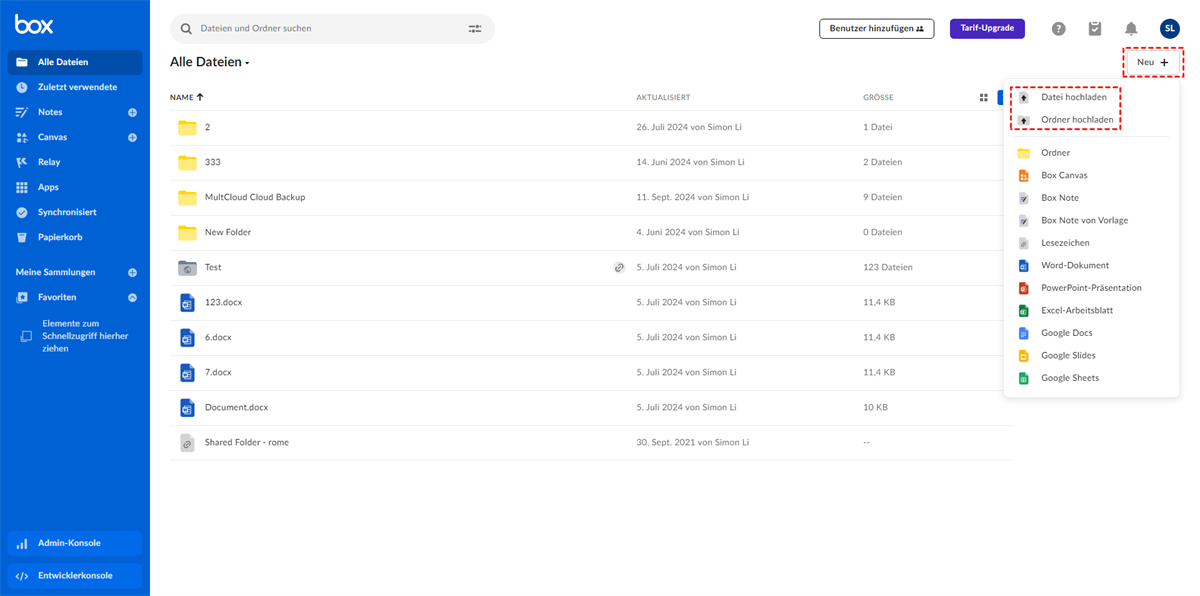Switch to grid view icon
Viewport: 1200px width, 596px height.
tap(983, 98)
